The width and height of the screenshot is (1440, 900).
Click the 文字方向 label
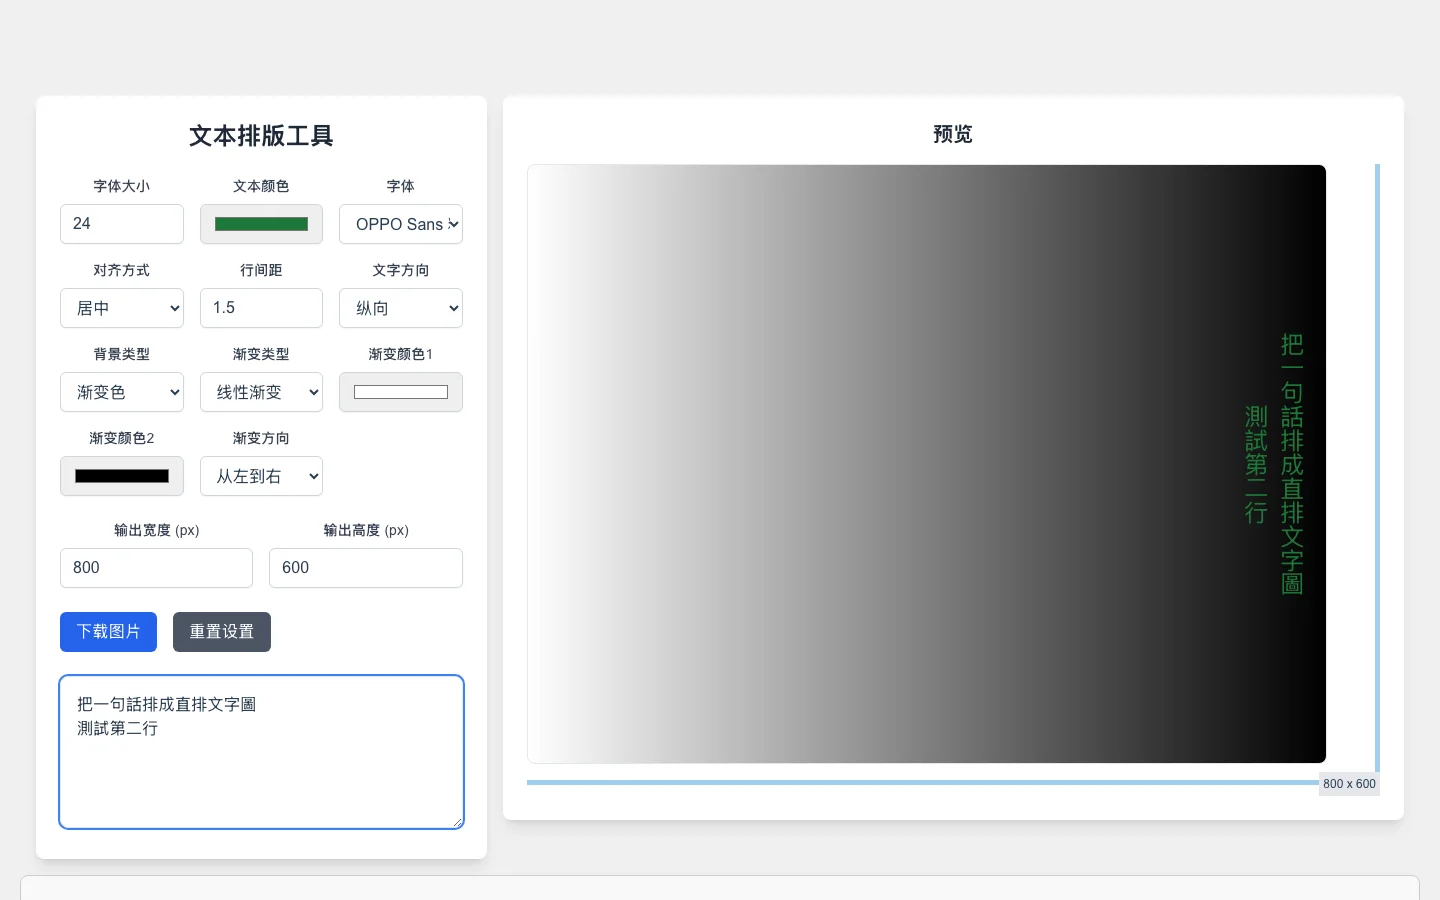pos(401,270)
